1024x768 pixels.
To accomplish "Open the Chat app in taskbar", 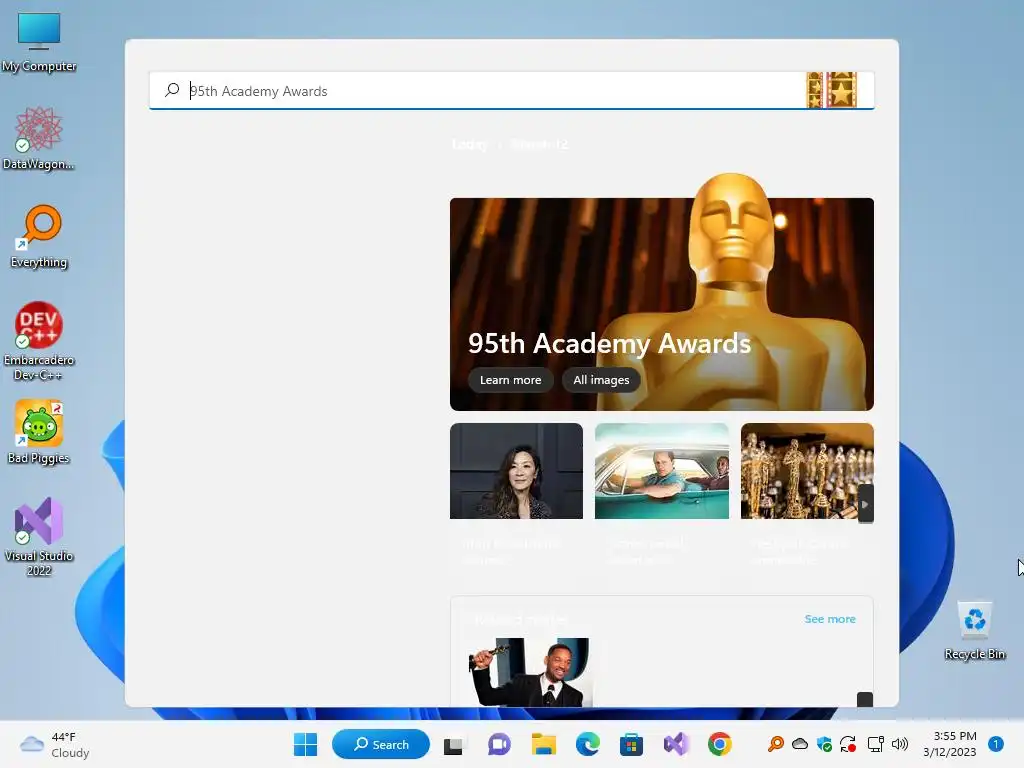I will click(x=499, y=744).
